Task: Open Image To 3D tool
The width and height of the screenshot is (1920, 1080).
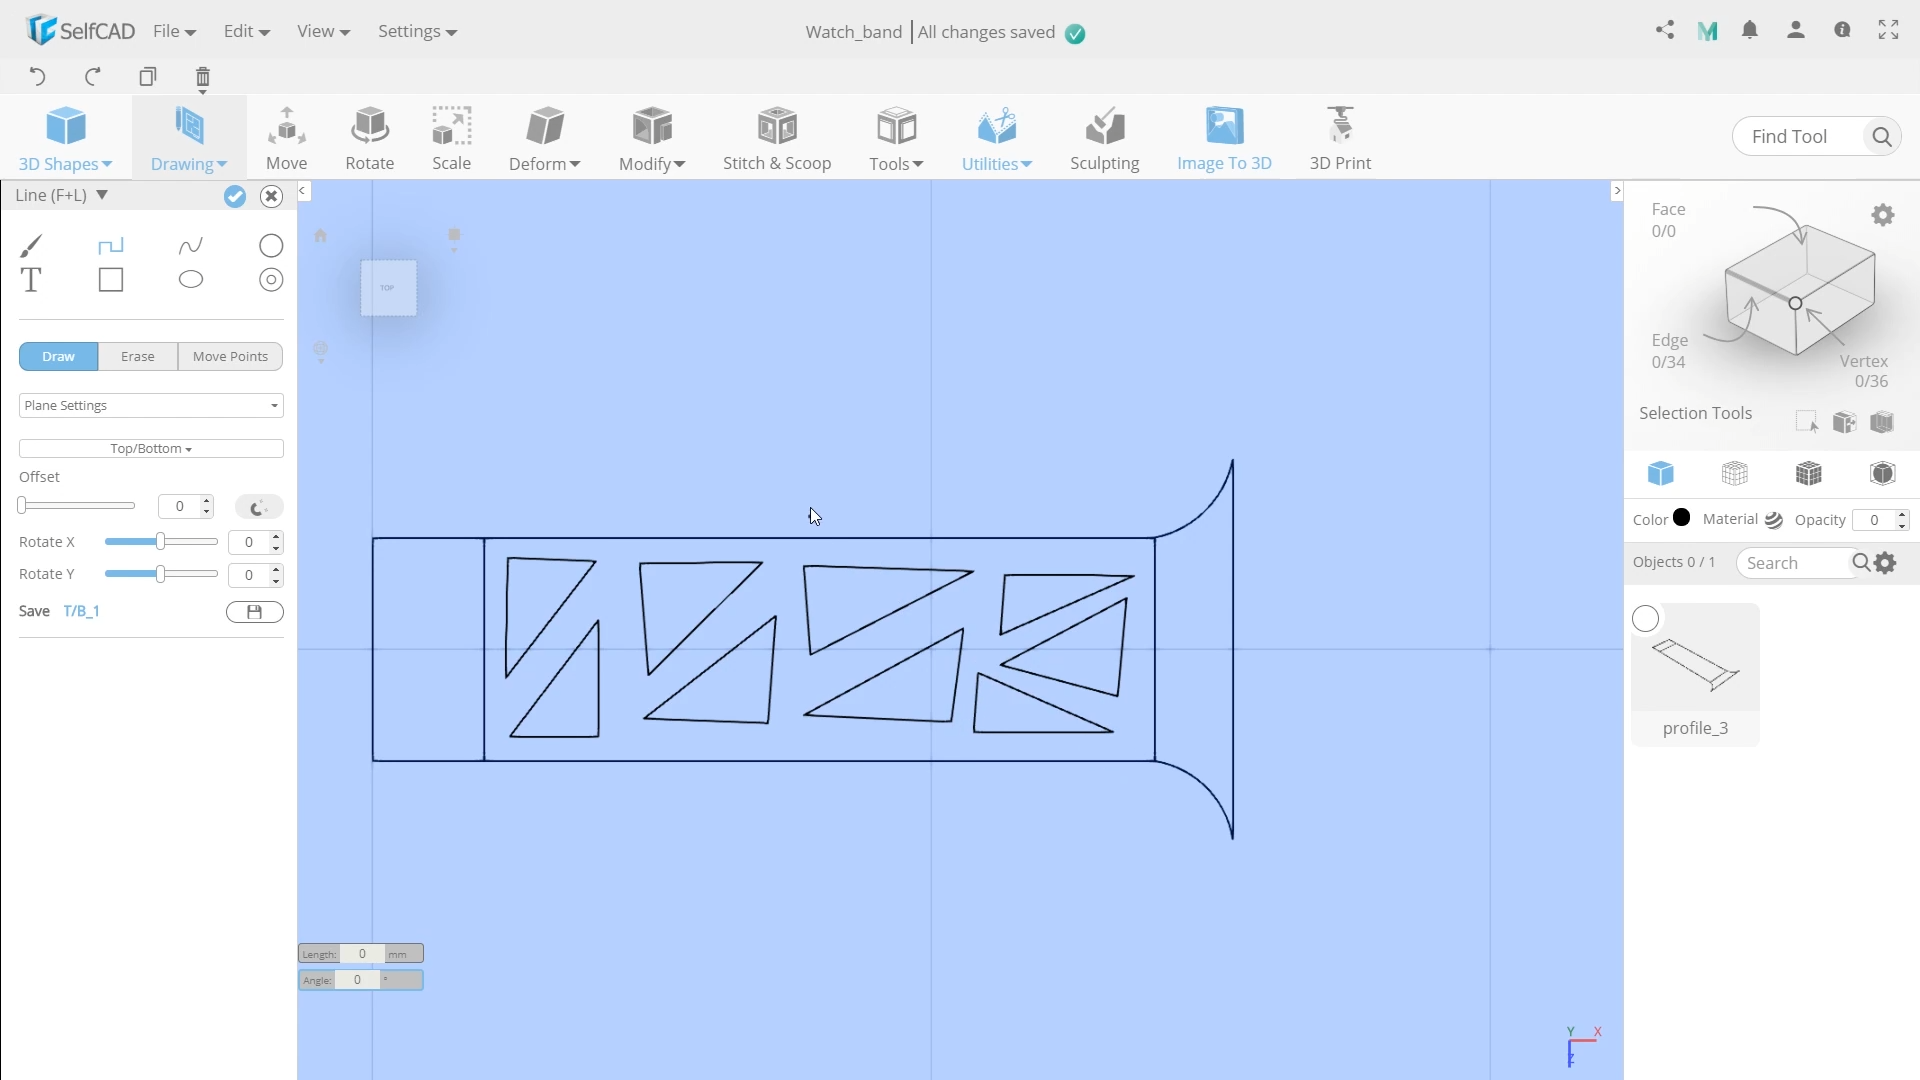Action: pyautogui.click(x=1224, y=138)
